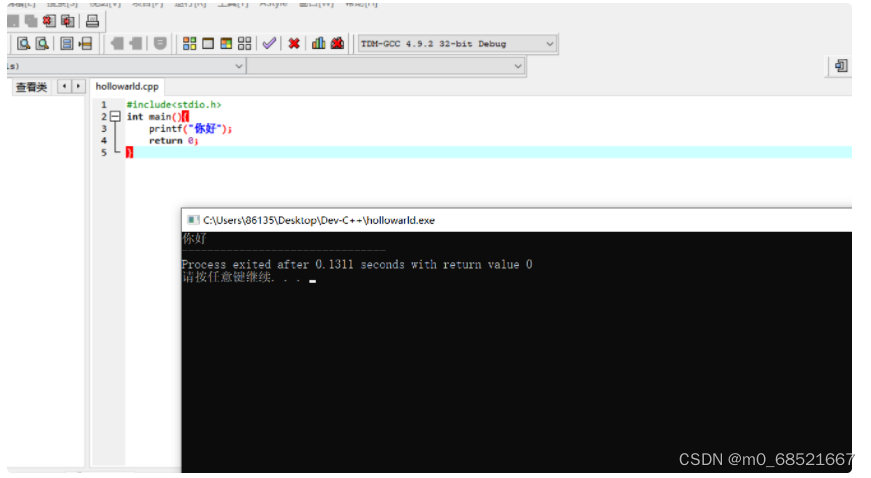
Task: Click the bar chart Profile Analysis icon
Action: (318, 43)
